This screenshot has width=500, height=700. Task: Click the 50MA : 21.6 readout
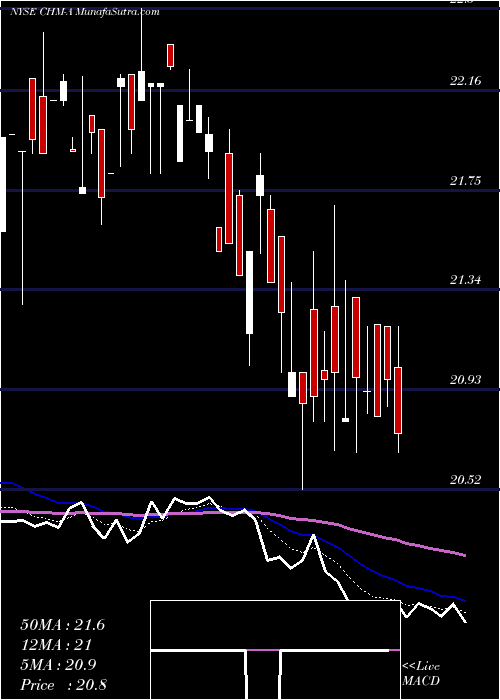coord(62,625)
